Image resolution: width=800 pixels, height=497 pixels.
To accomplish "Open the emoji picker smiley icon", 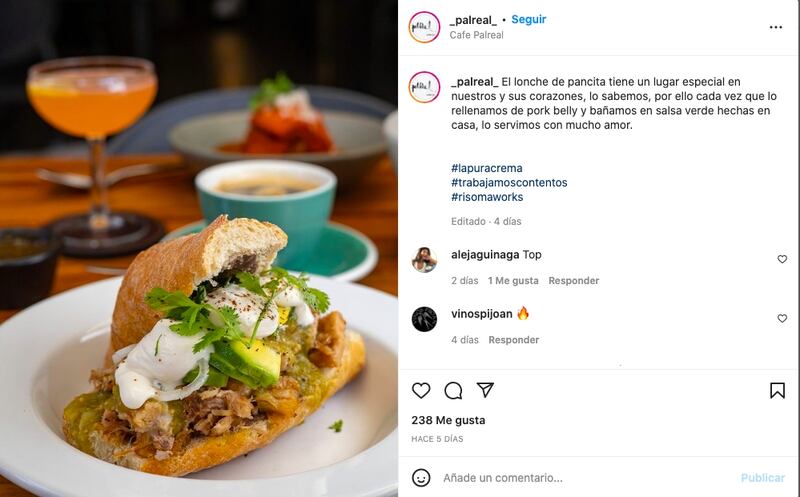I will coord(421,478).
